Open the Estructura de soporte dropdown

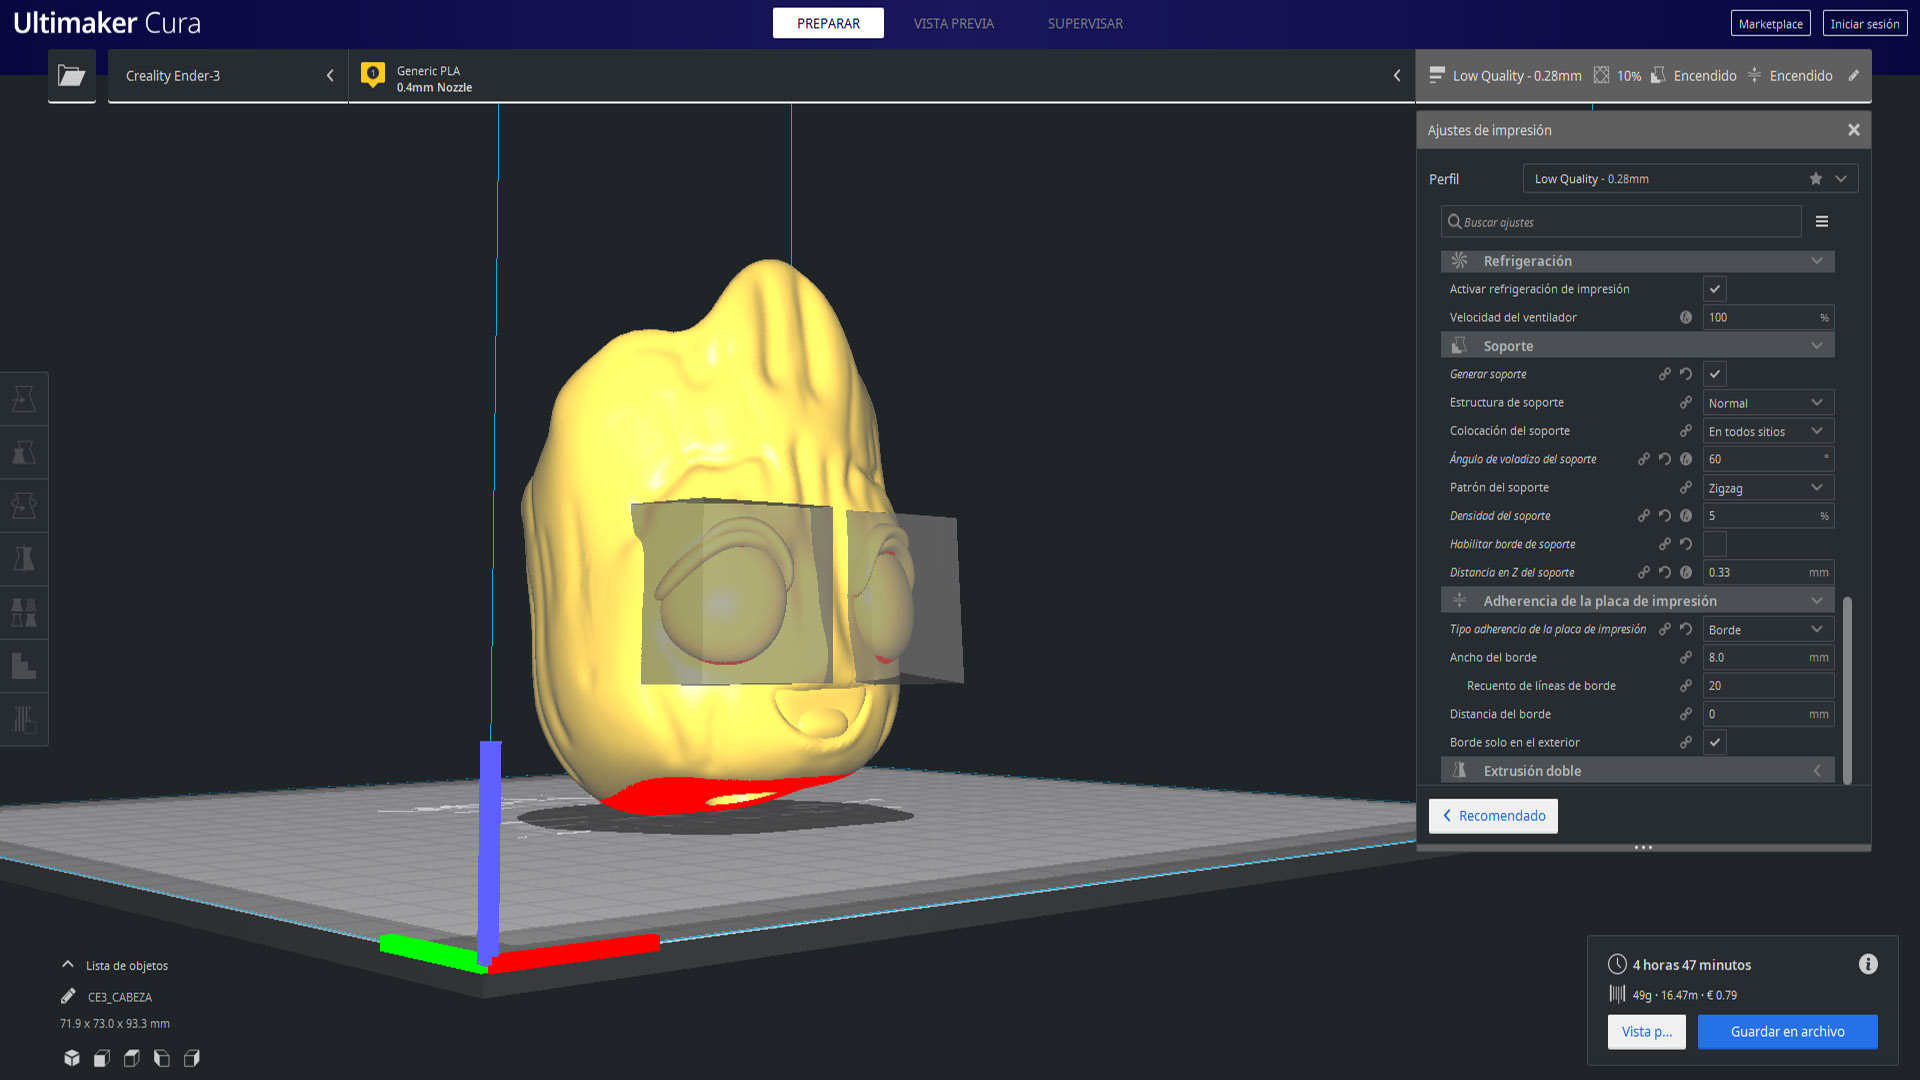tap(1767, 402)
